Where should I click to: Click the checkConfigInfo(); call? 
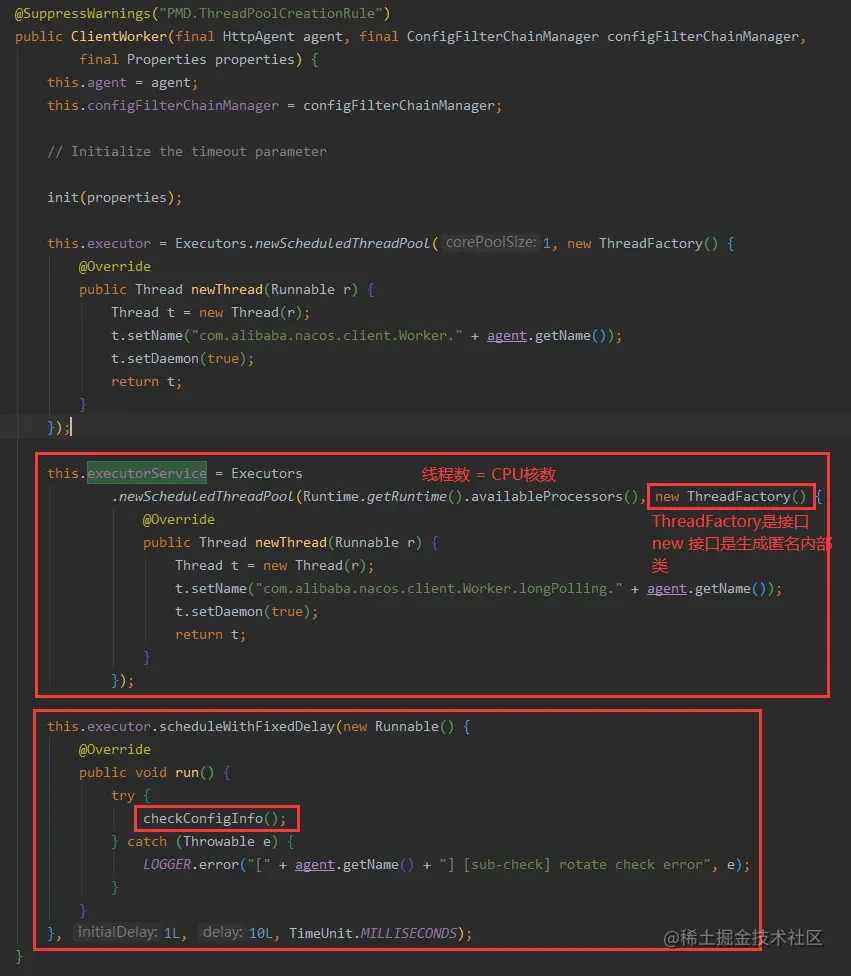click(215, 819)
